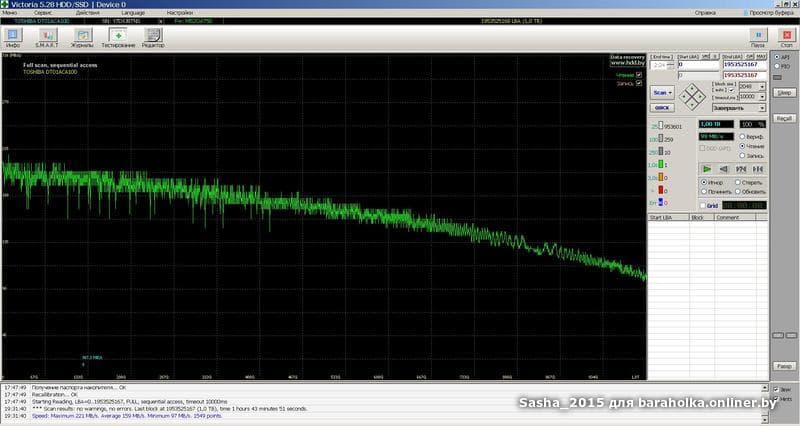Click the skip-forward scan navigation button
Viewport: 800px width, 426px height.
(758, 169)
